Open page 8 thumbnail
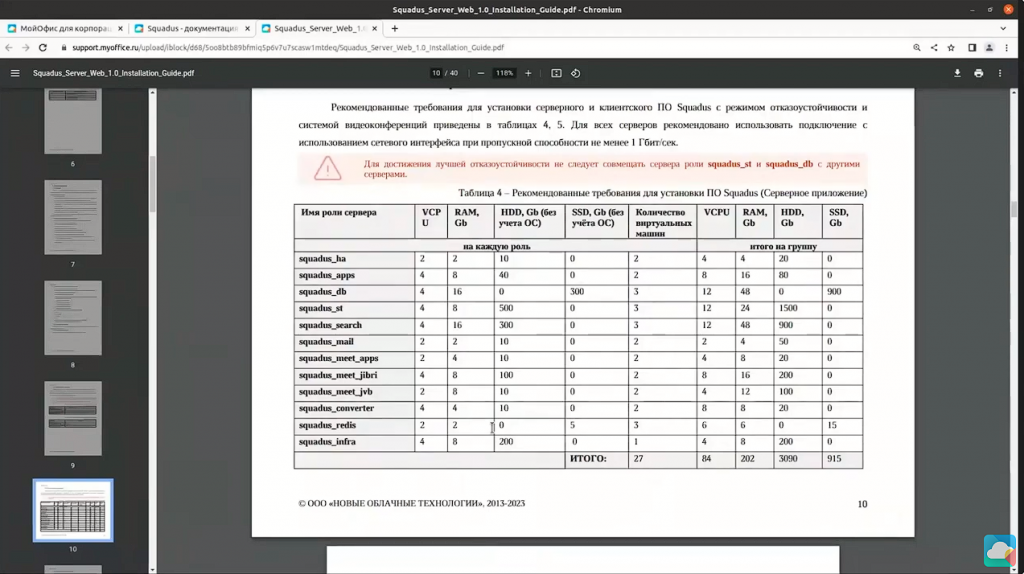This screenshot has height=574, width=1024. point(73,318)
